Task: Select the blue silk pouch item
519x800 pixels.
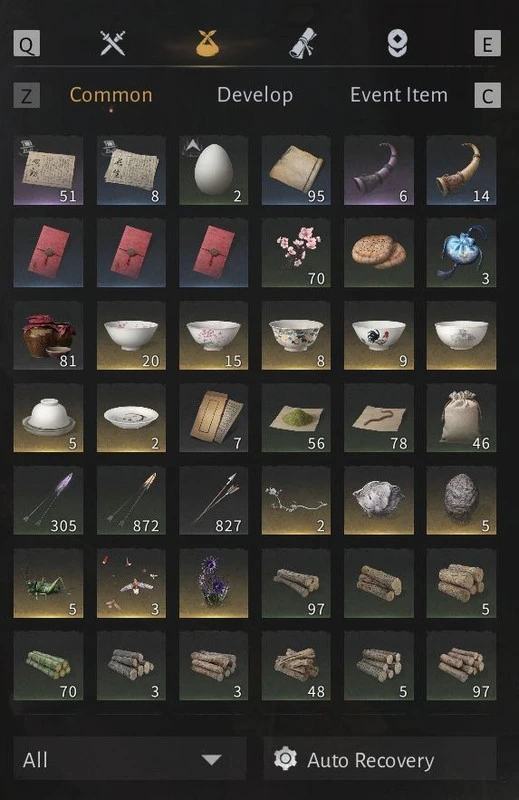Action: click(x=461, y=253)
